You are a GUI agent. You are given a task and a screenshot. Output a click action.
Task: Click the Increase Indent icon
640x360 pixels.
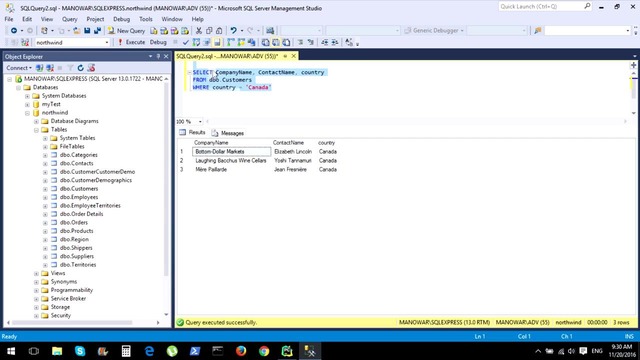335,42
